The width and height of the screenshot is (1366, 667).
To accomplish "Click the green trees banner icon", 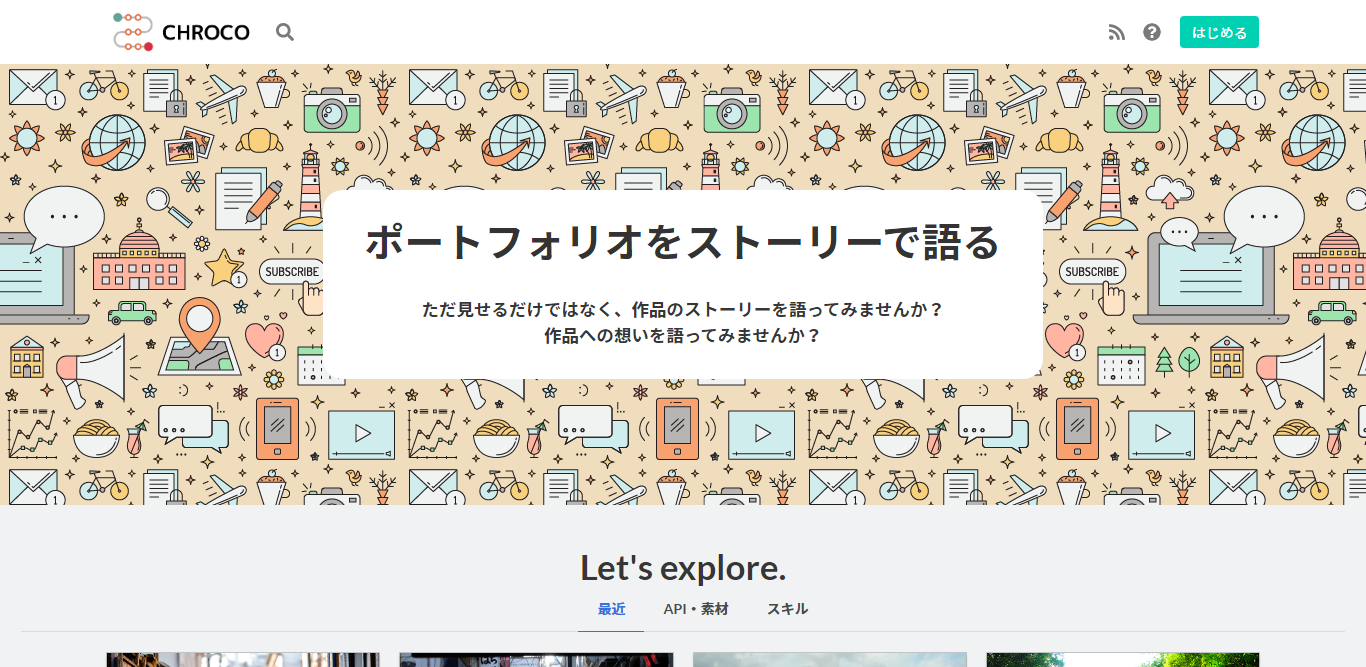I will (x=1177, y=359).
